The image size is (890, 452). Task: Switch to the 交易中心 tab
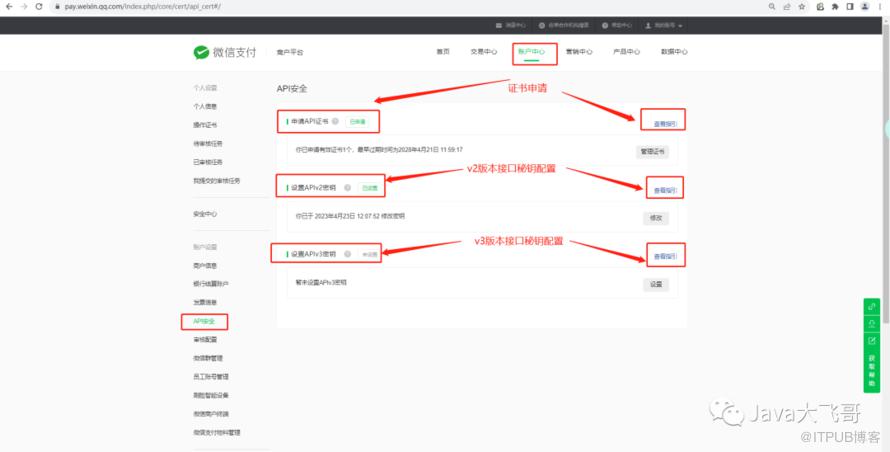click(484, 52)
